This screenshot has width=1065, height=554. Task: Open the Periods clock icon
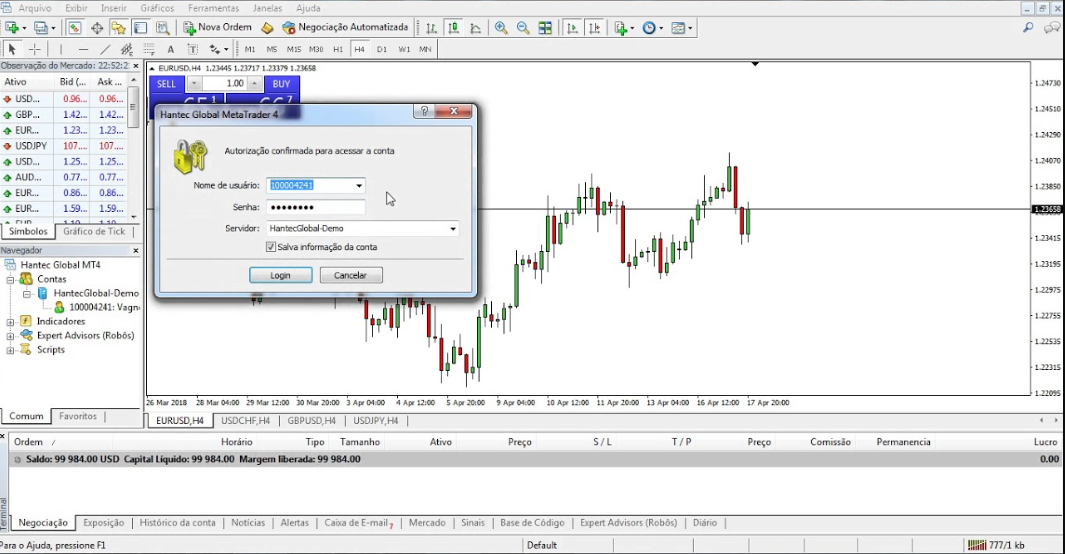point(649,28)
